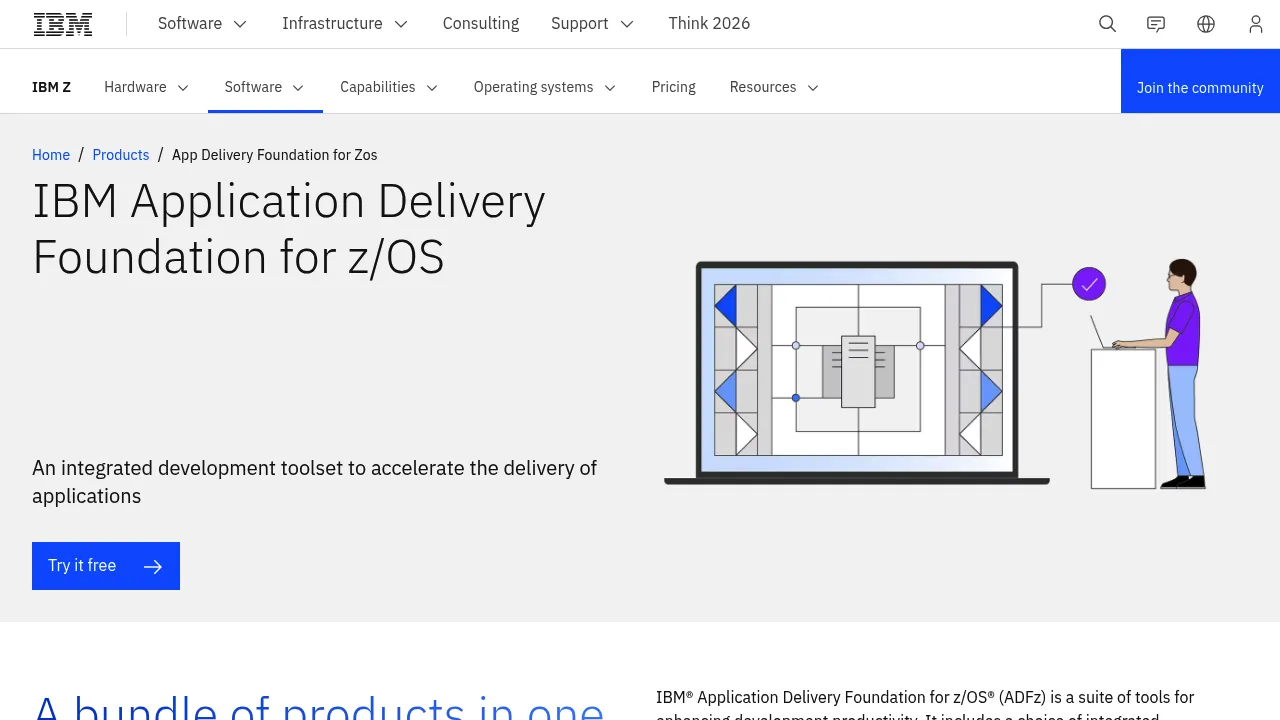Click the 'An integrated development toolset' tagline
Viewport: 1280px width, 720px height.
(315, 482)
